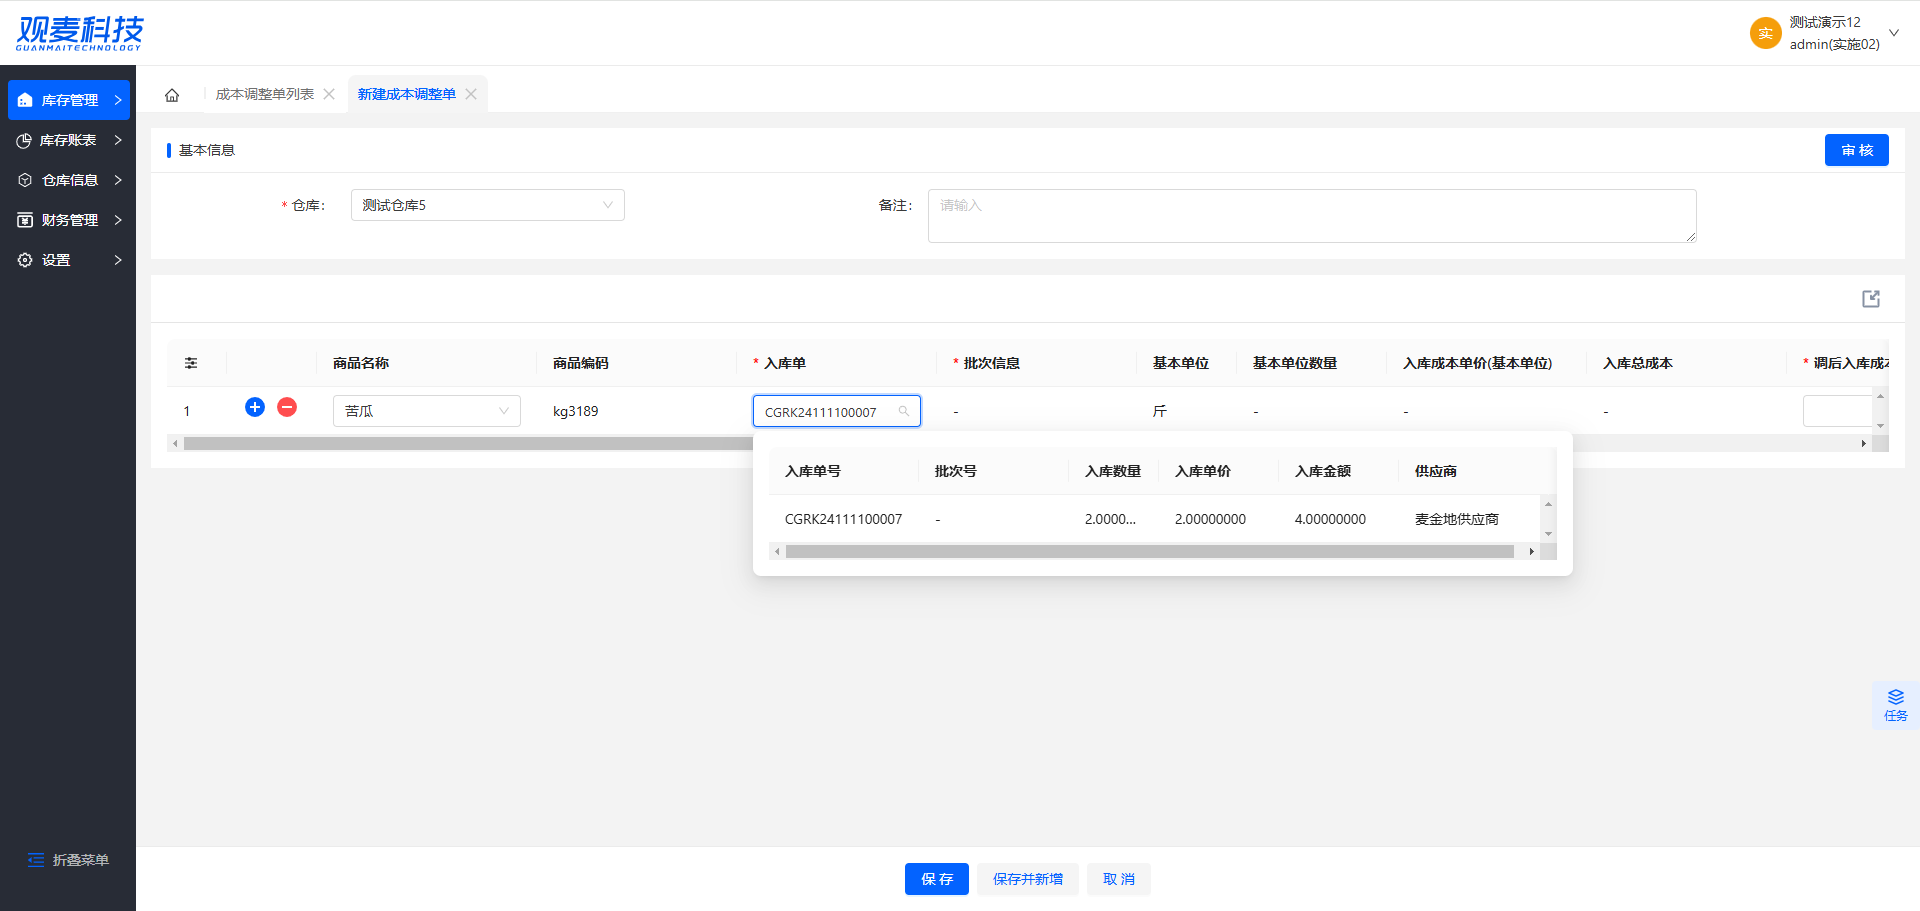1920x911 pixels.
Task: Collapse sidebar via 折叠菜单
Action: click(x=68, y=860)
